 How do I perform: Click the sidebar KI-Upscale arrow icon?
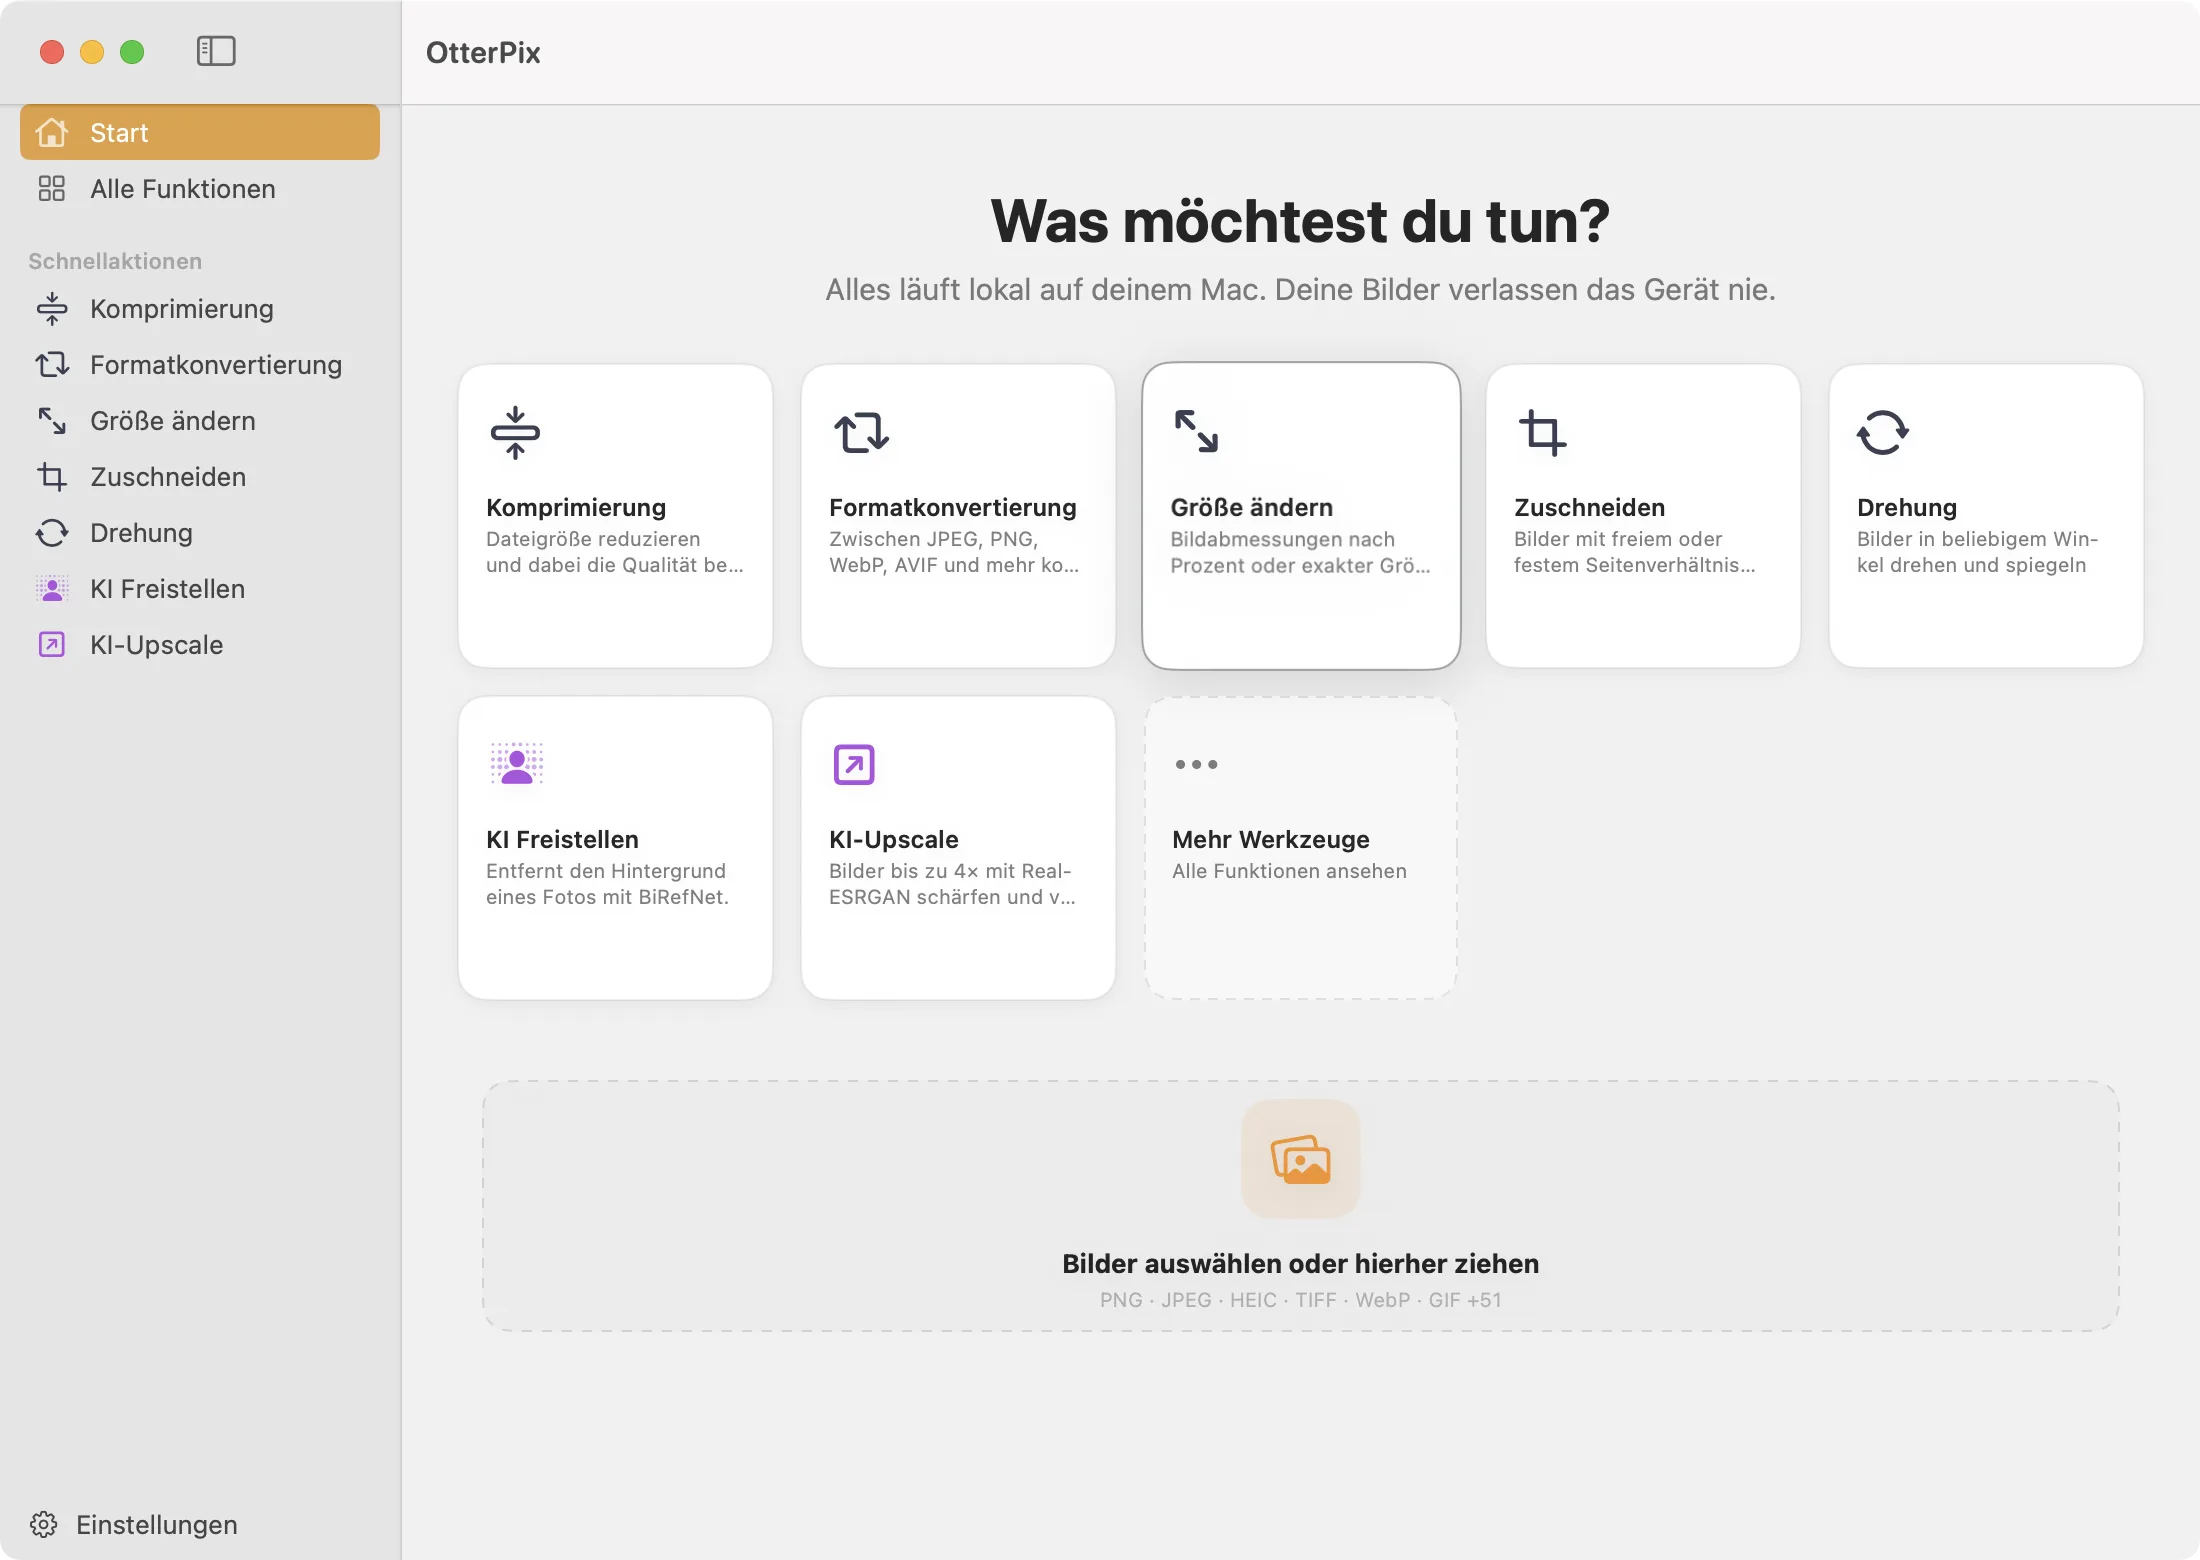(x=52, y=644)
